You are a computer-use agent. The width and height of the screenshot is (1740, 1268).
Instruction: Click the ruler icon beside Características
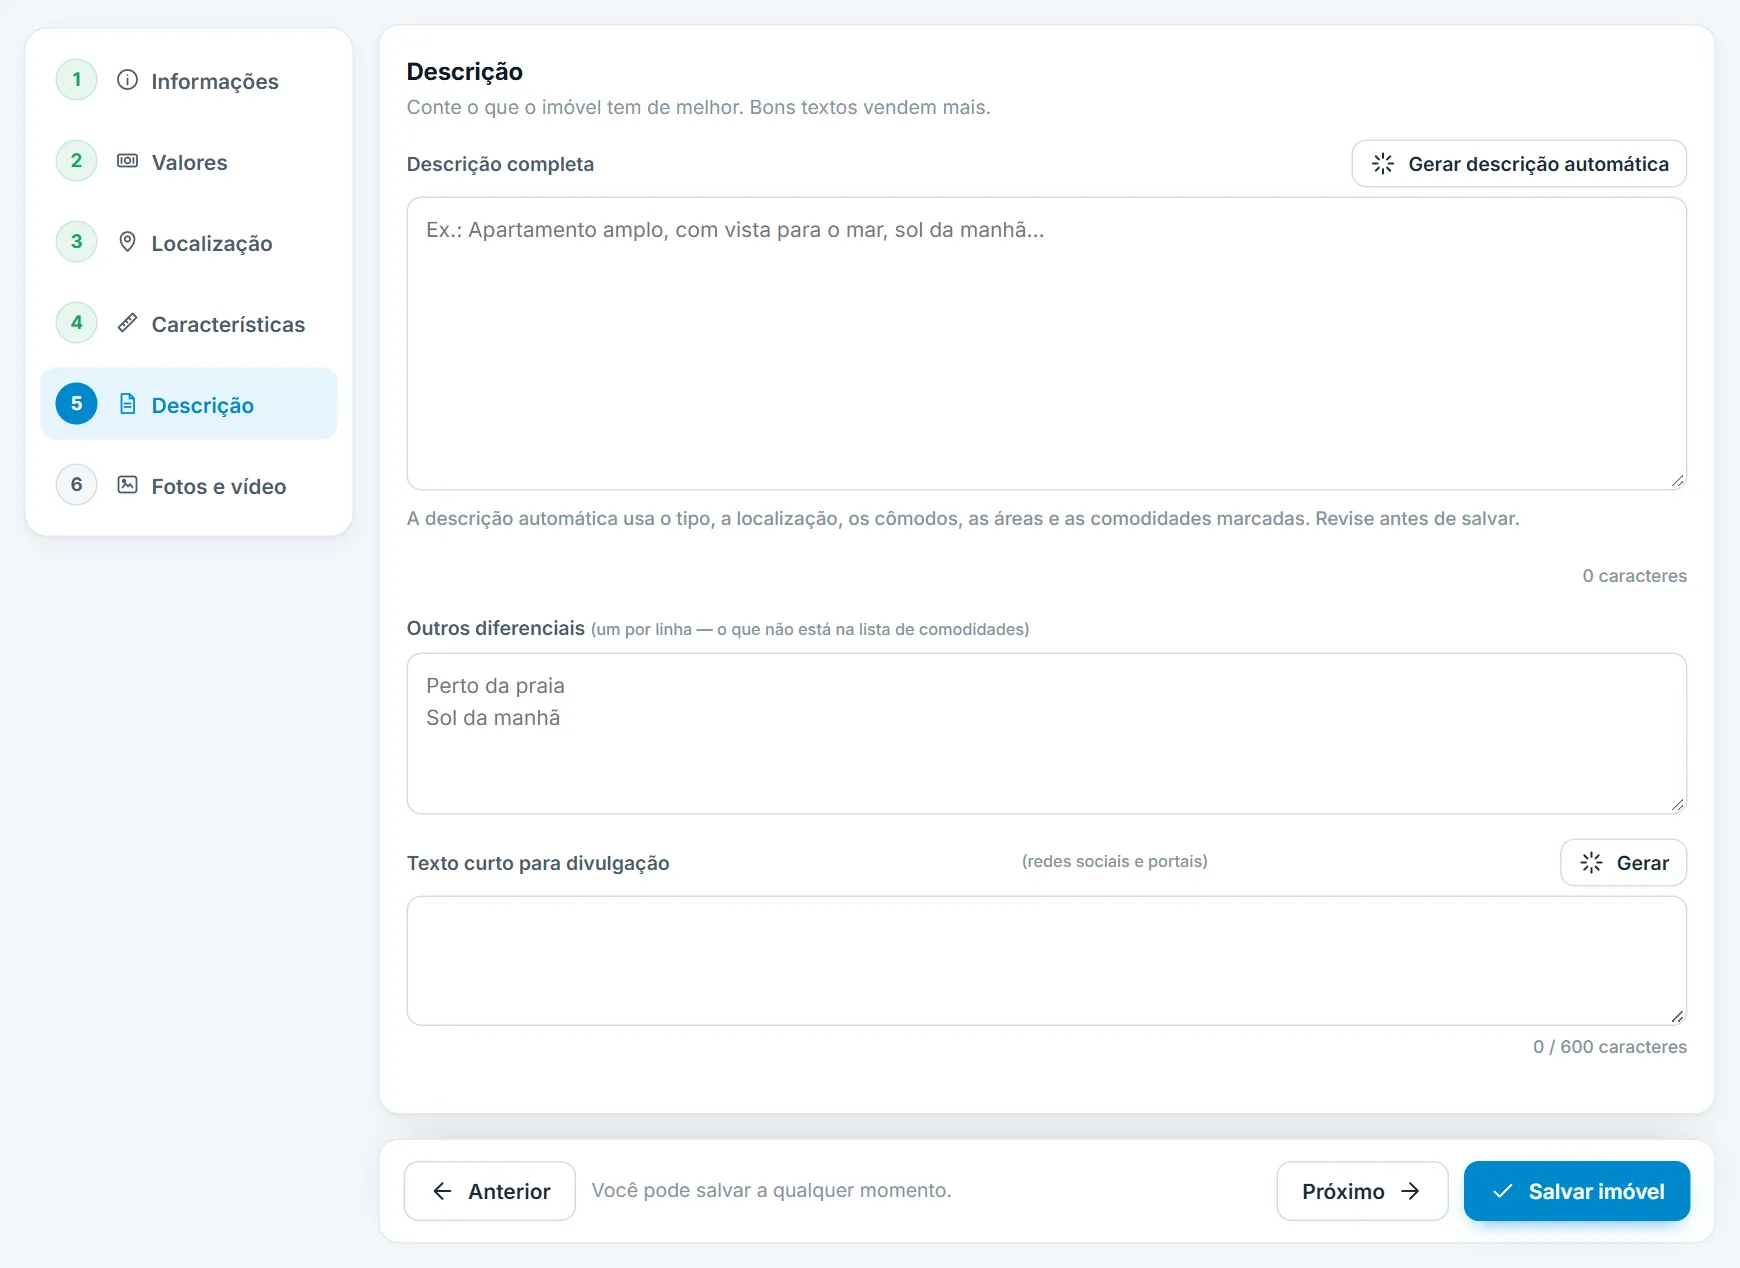point(127,323)
